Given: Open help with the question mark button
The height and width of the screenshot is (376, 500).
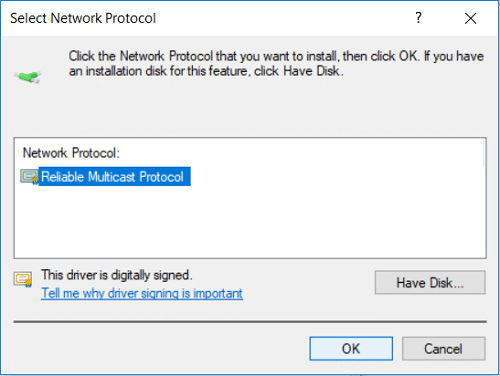Looking at the screenshot, I should (x=418, y=18).
